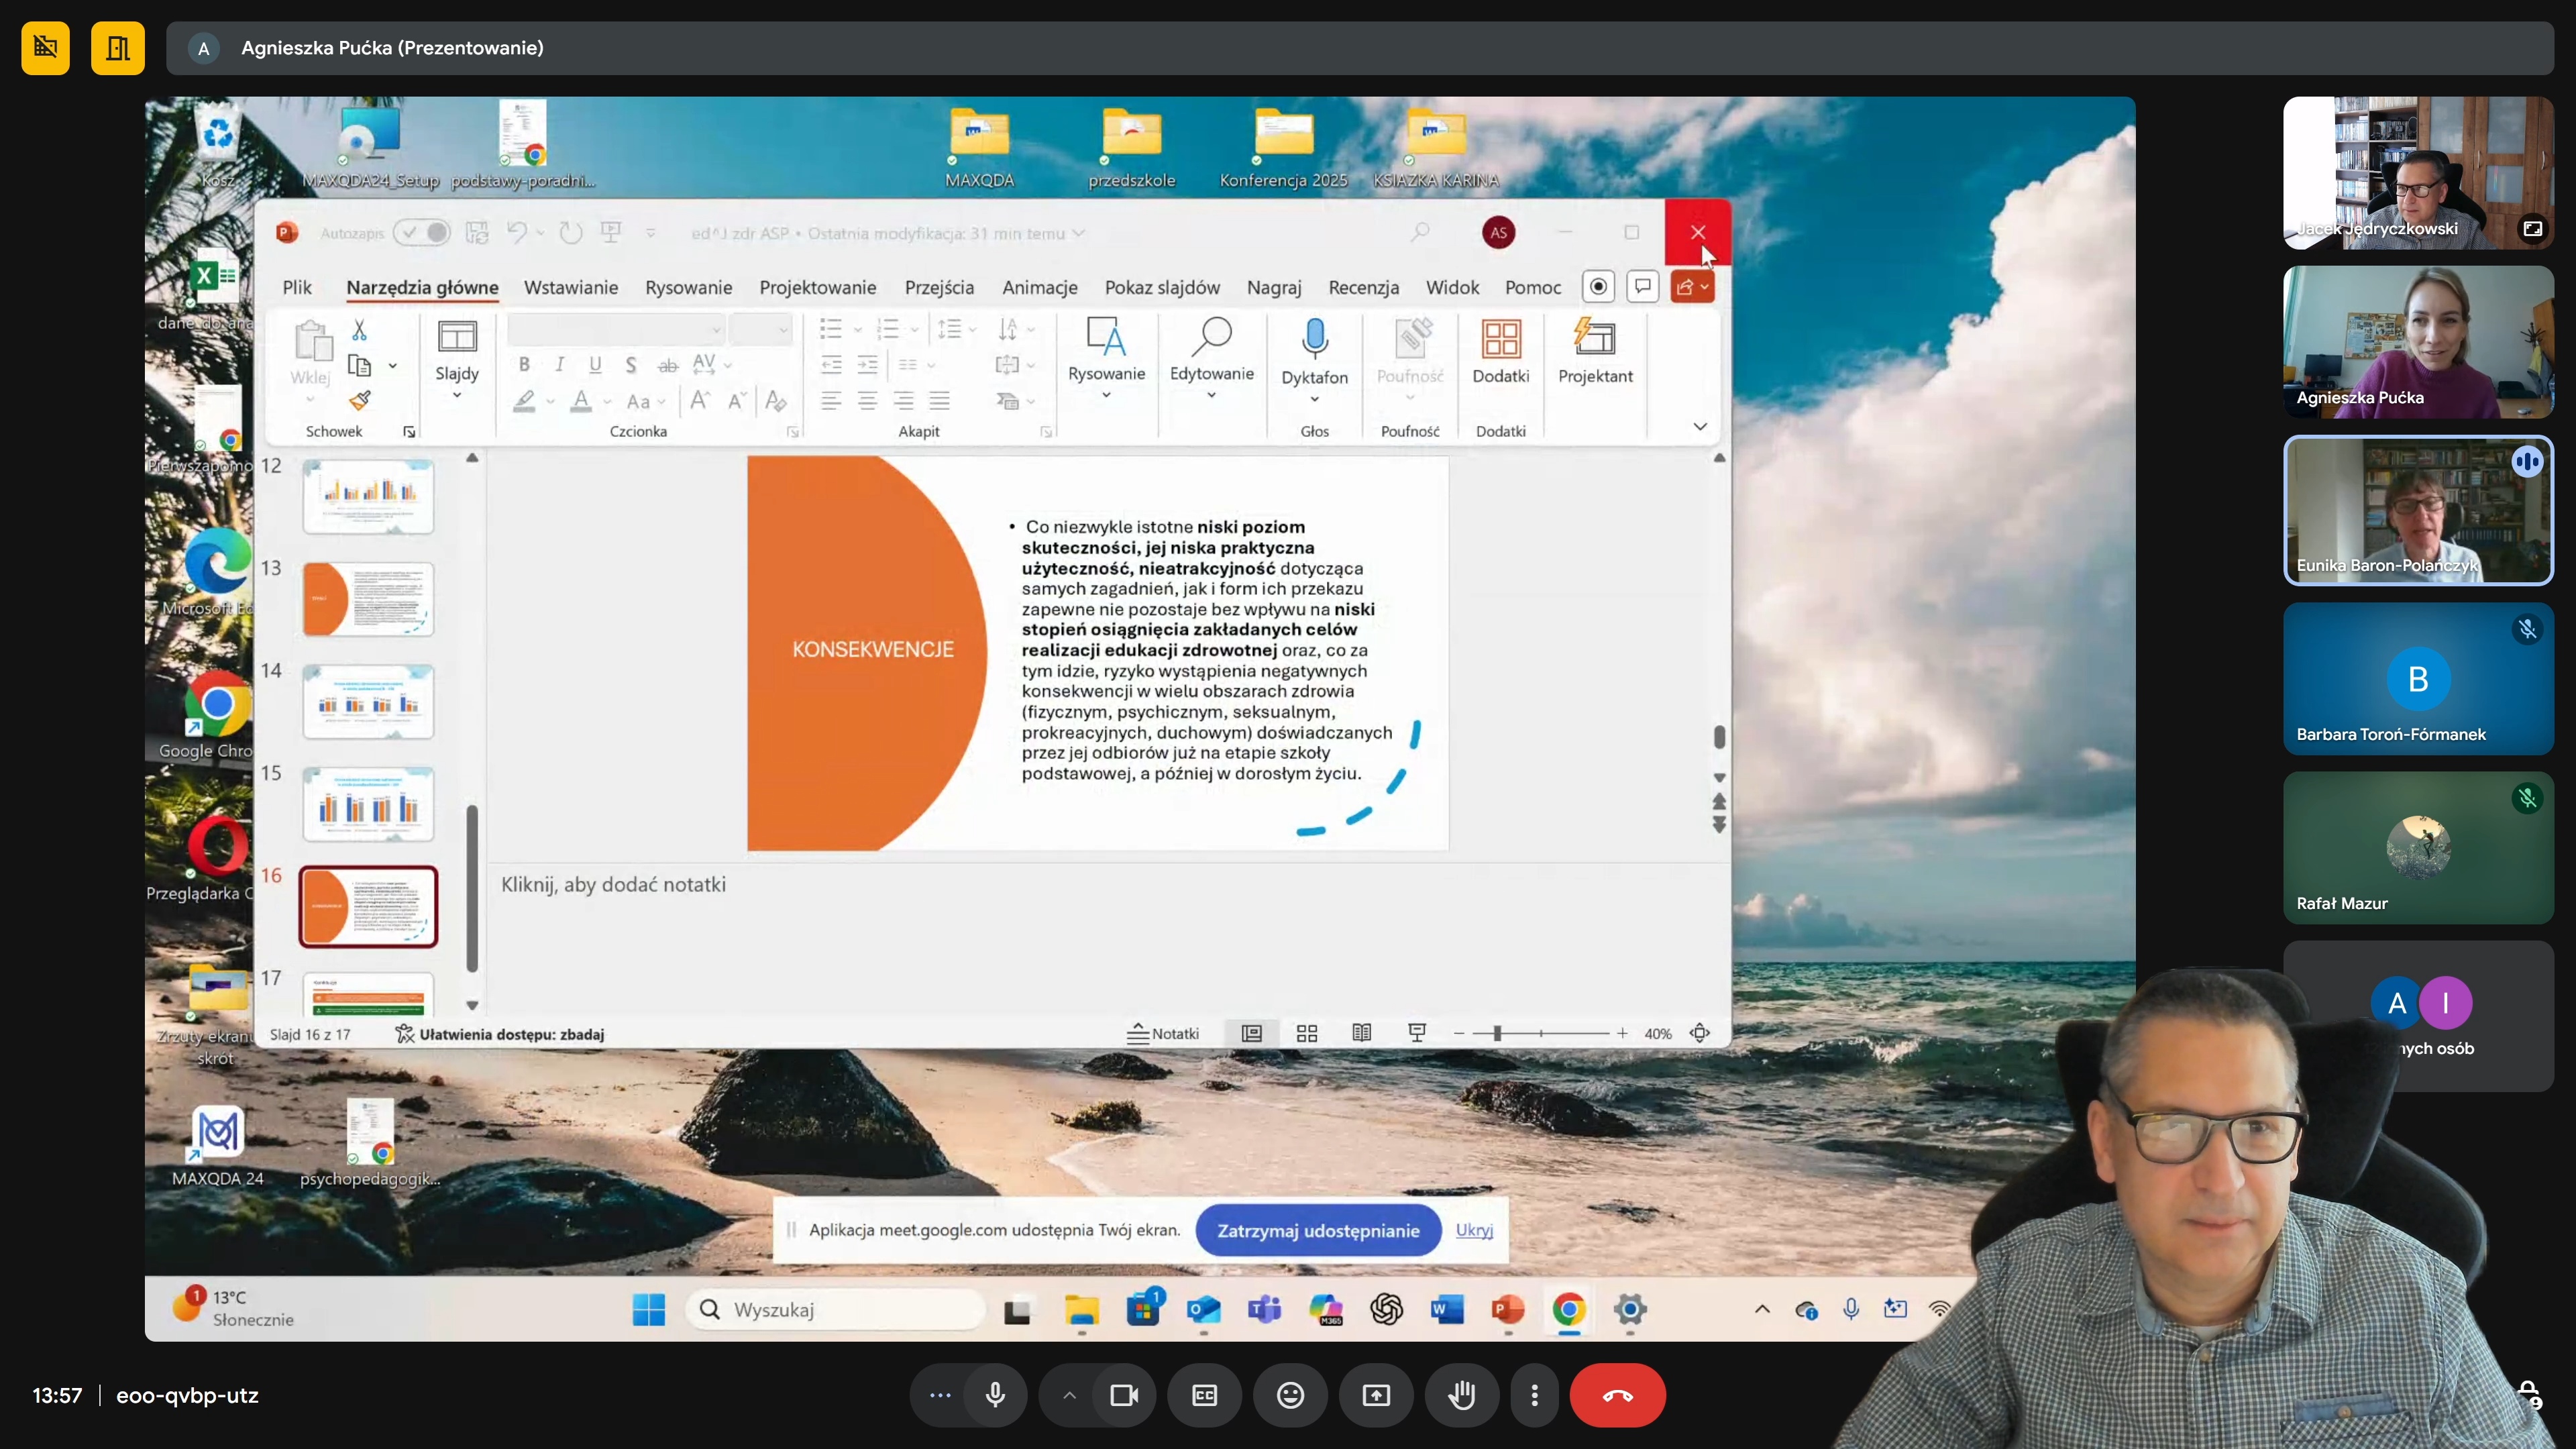Click Zatrzymaj udostępnianie button

click(1318, 1231)
